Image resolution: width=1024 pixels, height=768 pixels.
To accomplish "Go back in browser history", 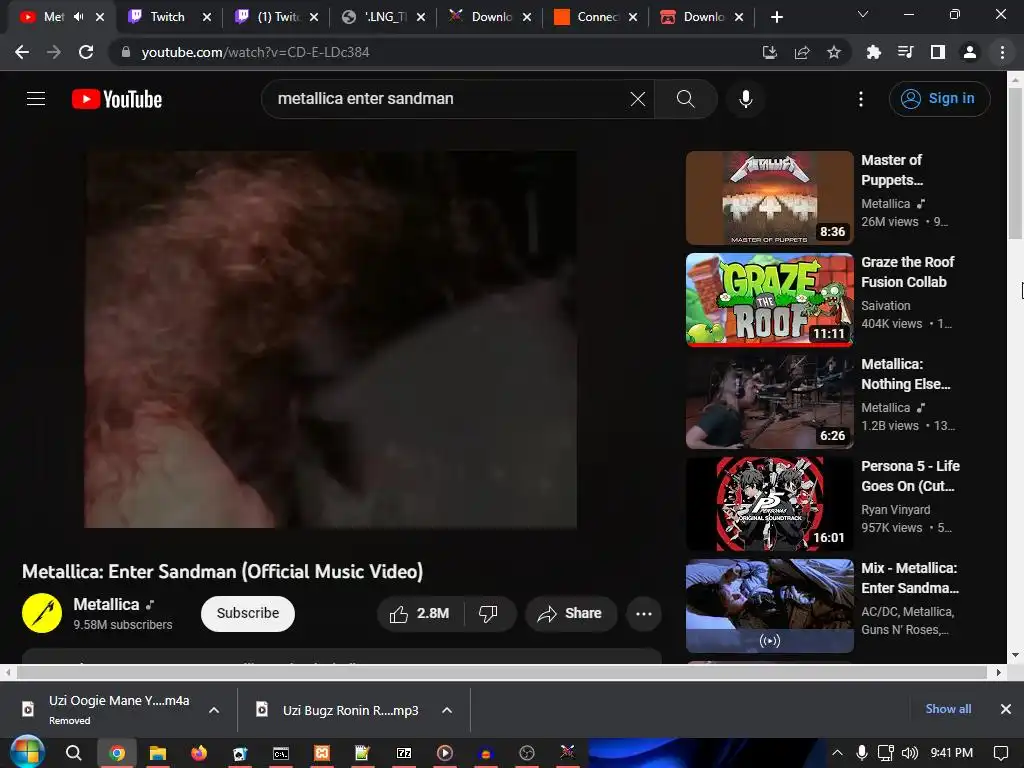I will (22, 52).
